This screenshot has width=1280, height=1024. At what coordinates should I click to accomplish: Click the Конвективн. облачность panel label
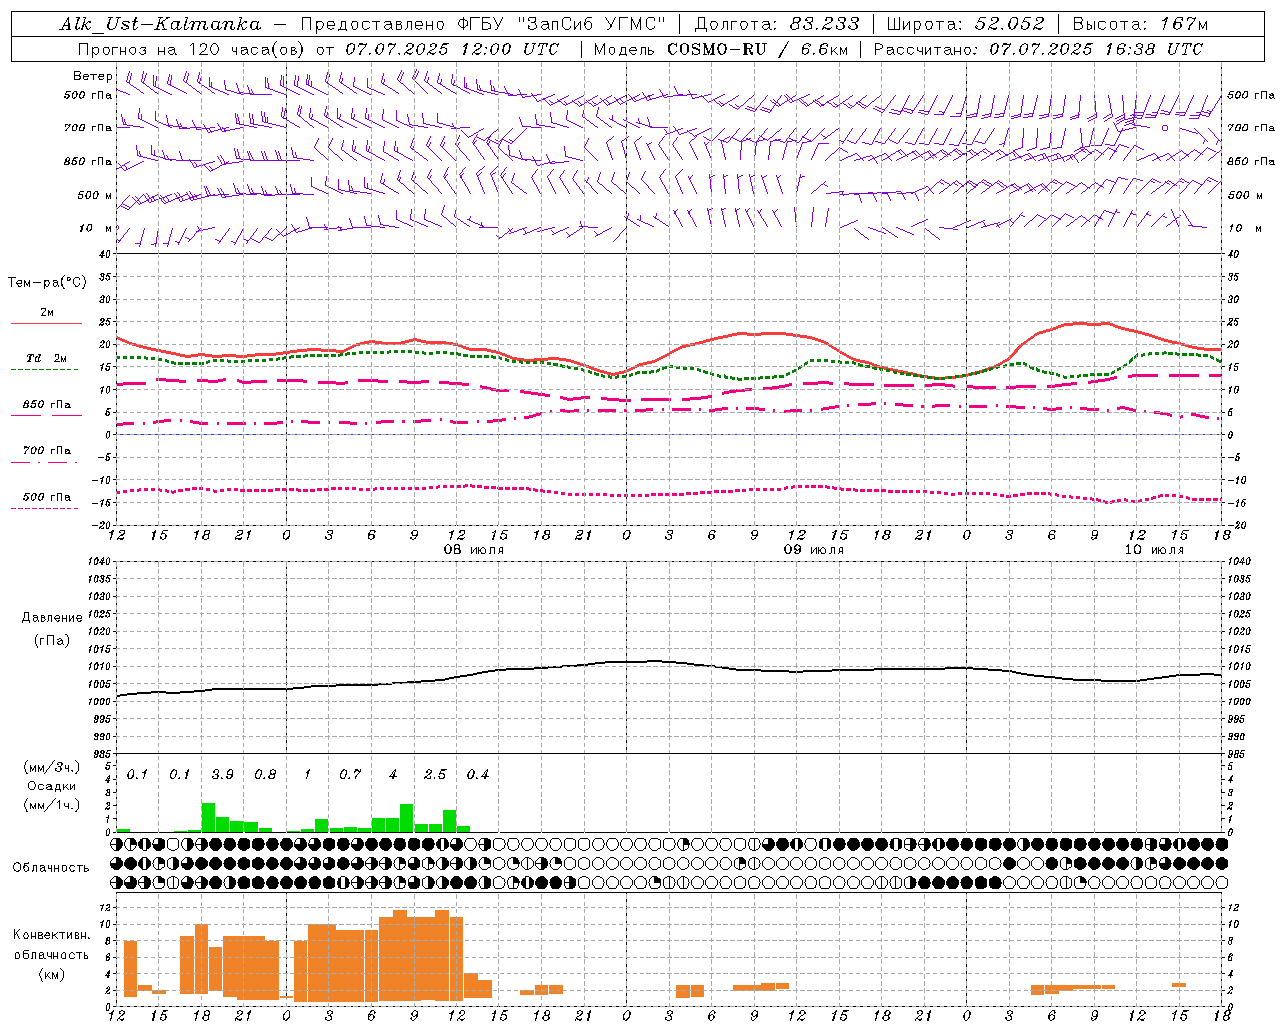pos(51,945)
